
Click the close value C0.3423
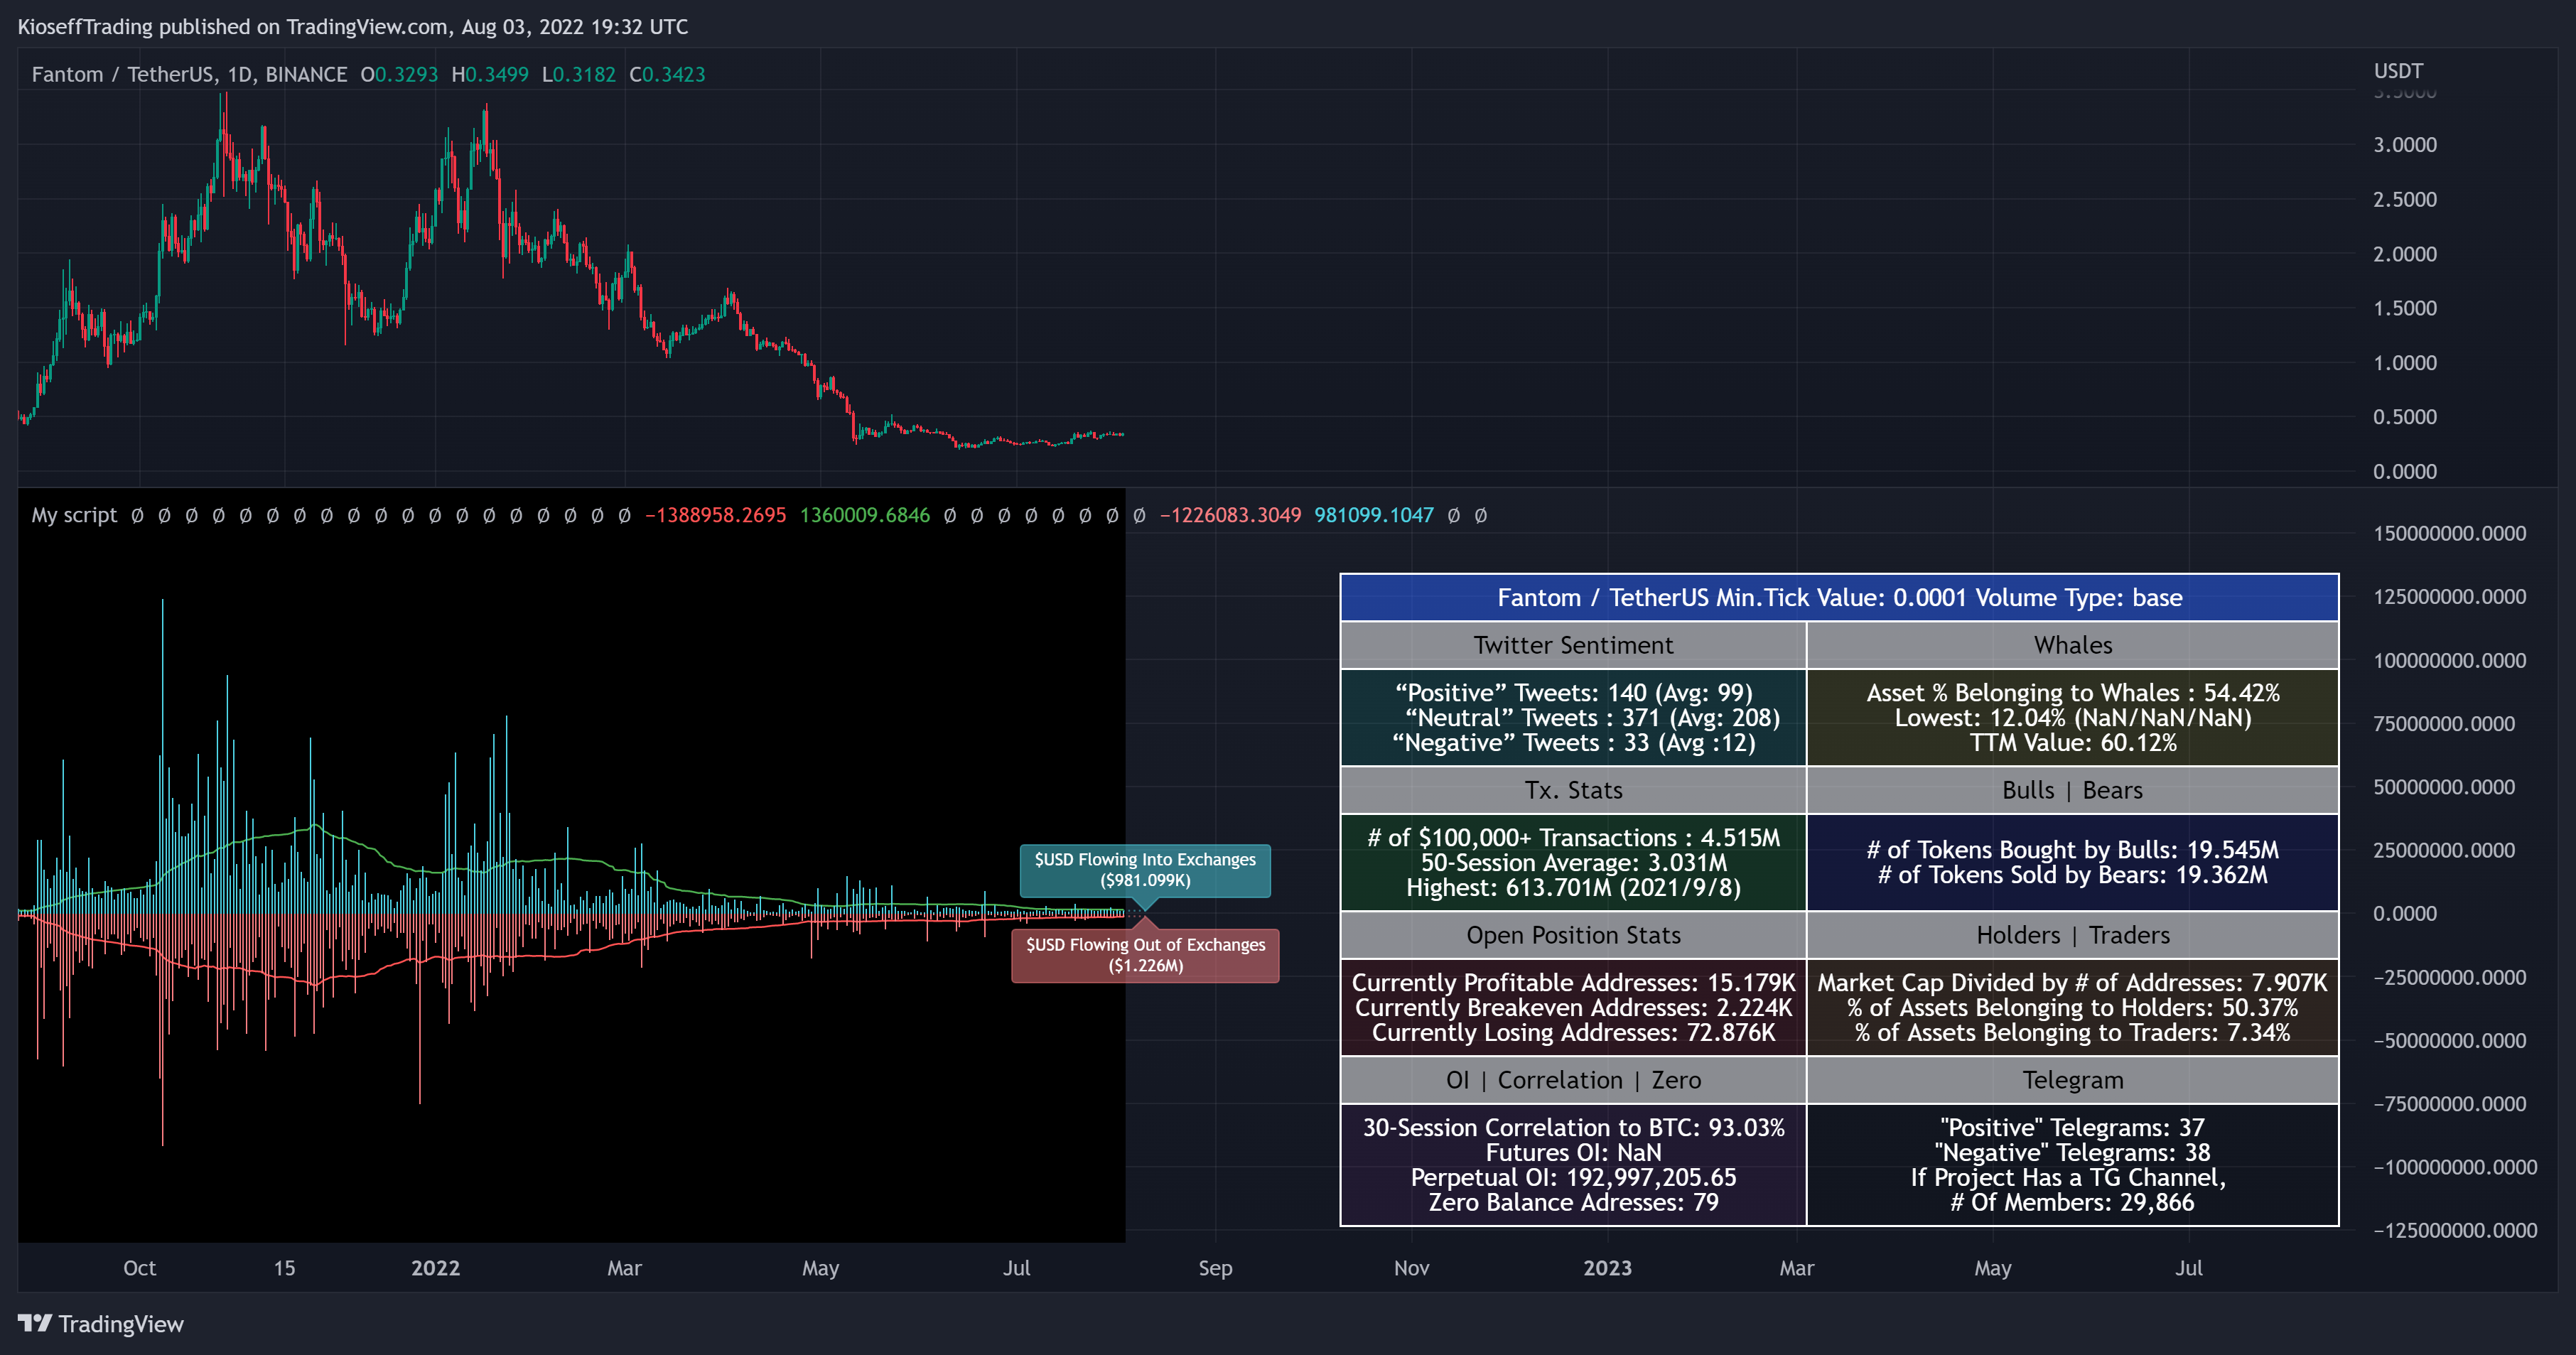[667, 75]
